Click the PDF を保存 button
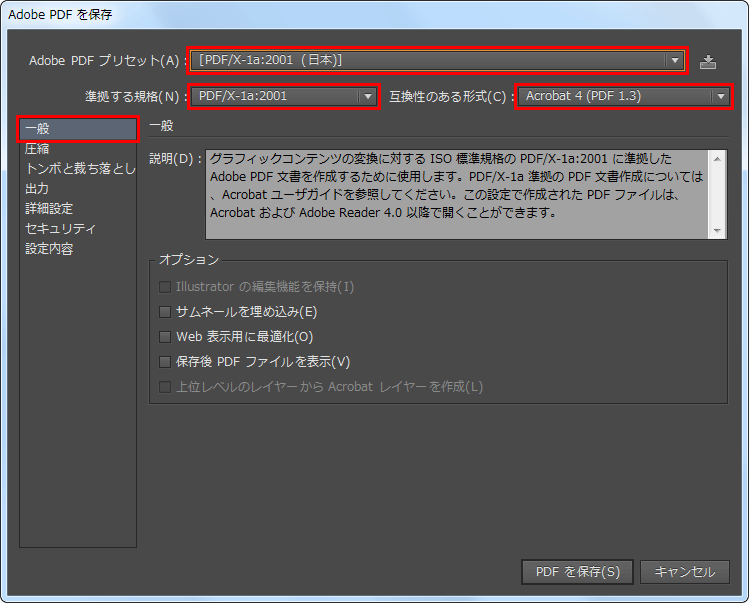 [577, 572]
